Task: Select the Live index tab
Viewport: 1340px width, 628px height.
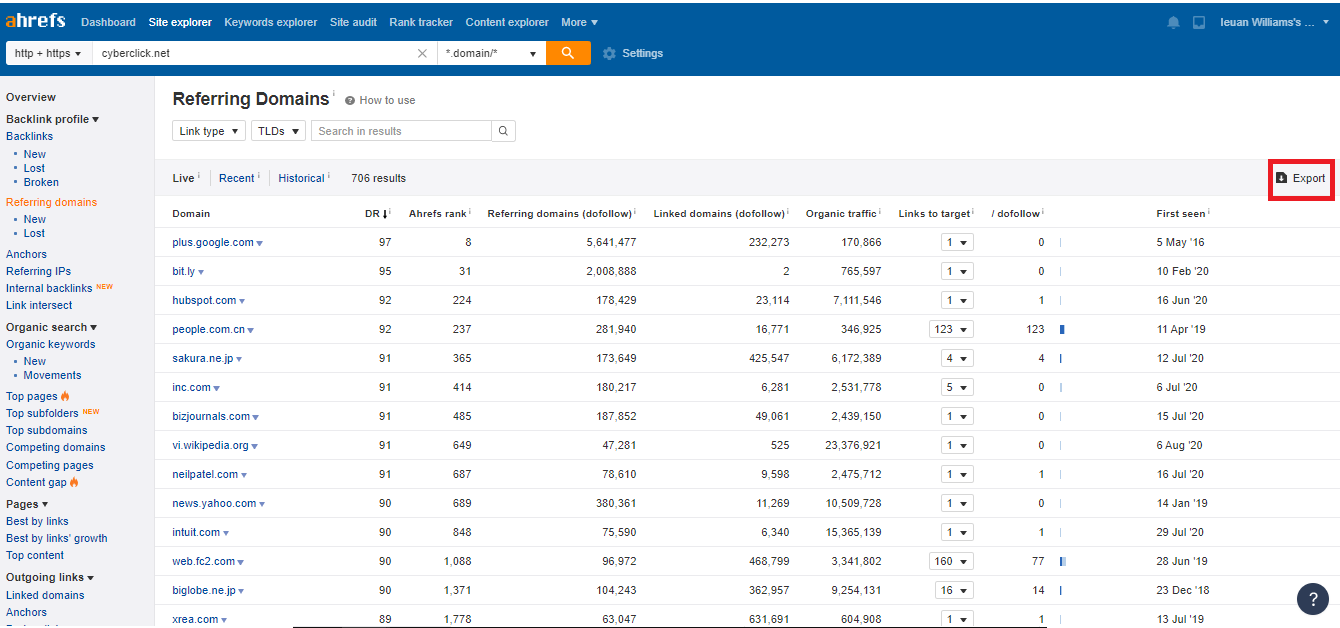Action: pyautogui.click(x=183, y=178)
